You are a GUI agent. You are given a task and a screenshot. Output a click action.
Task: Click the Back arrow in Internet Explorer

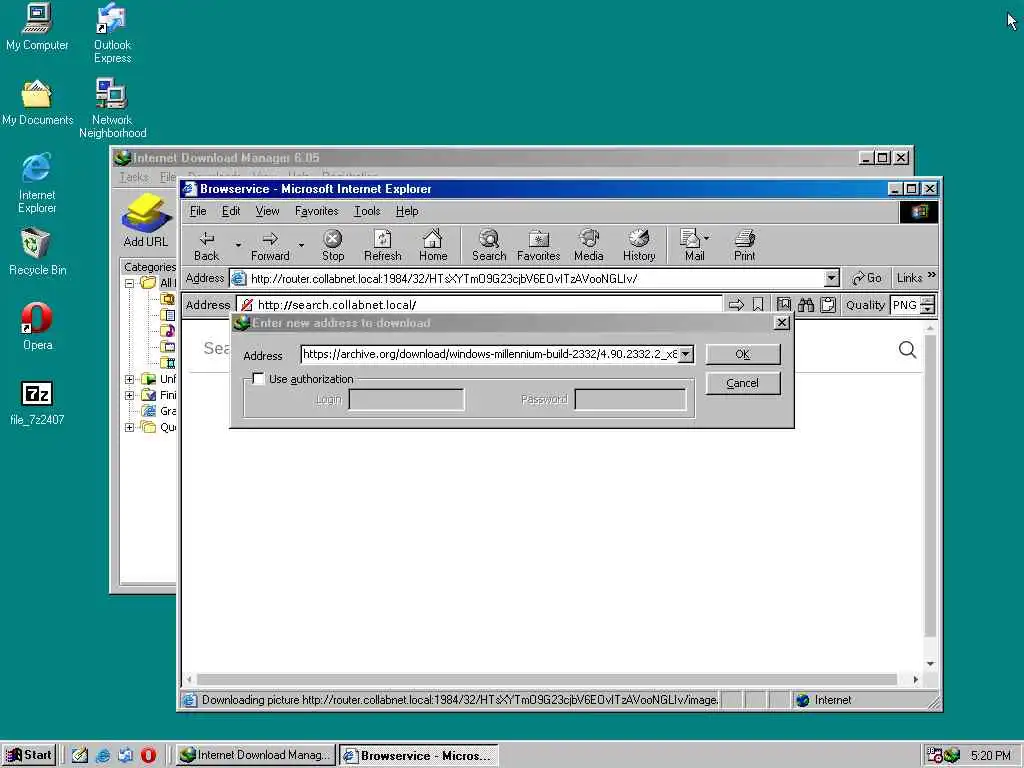(x=207, y=246)
